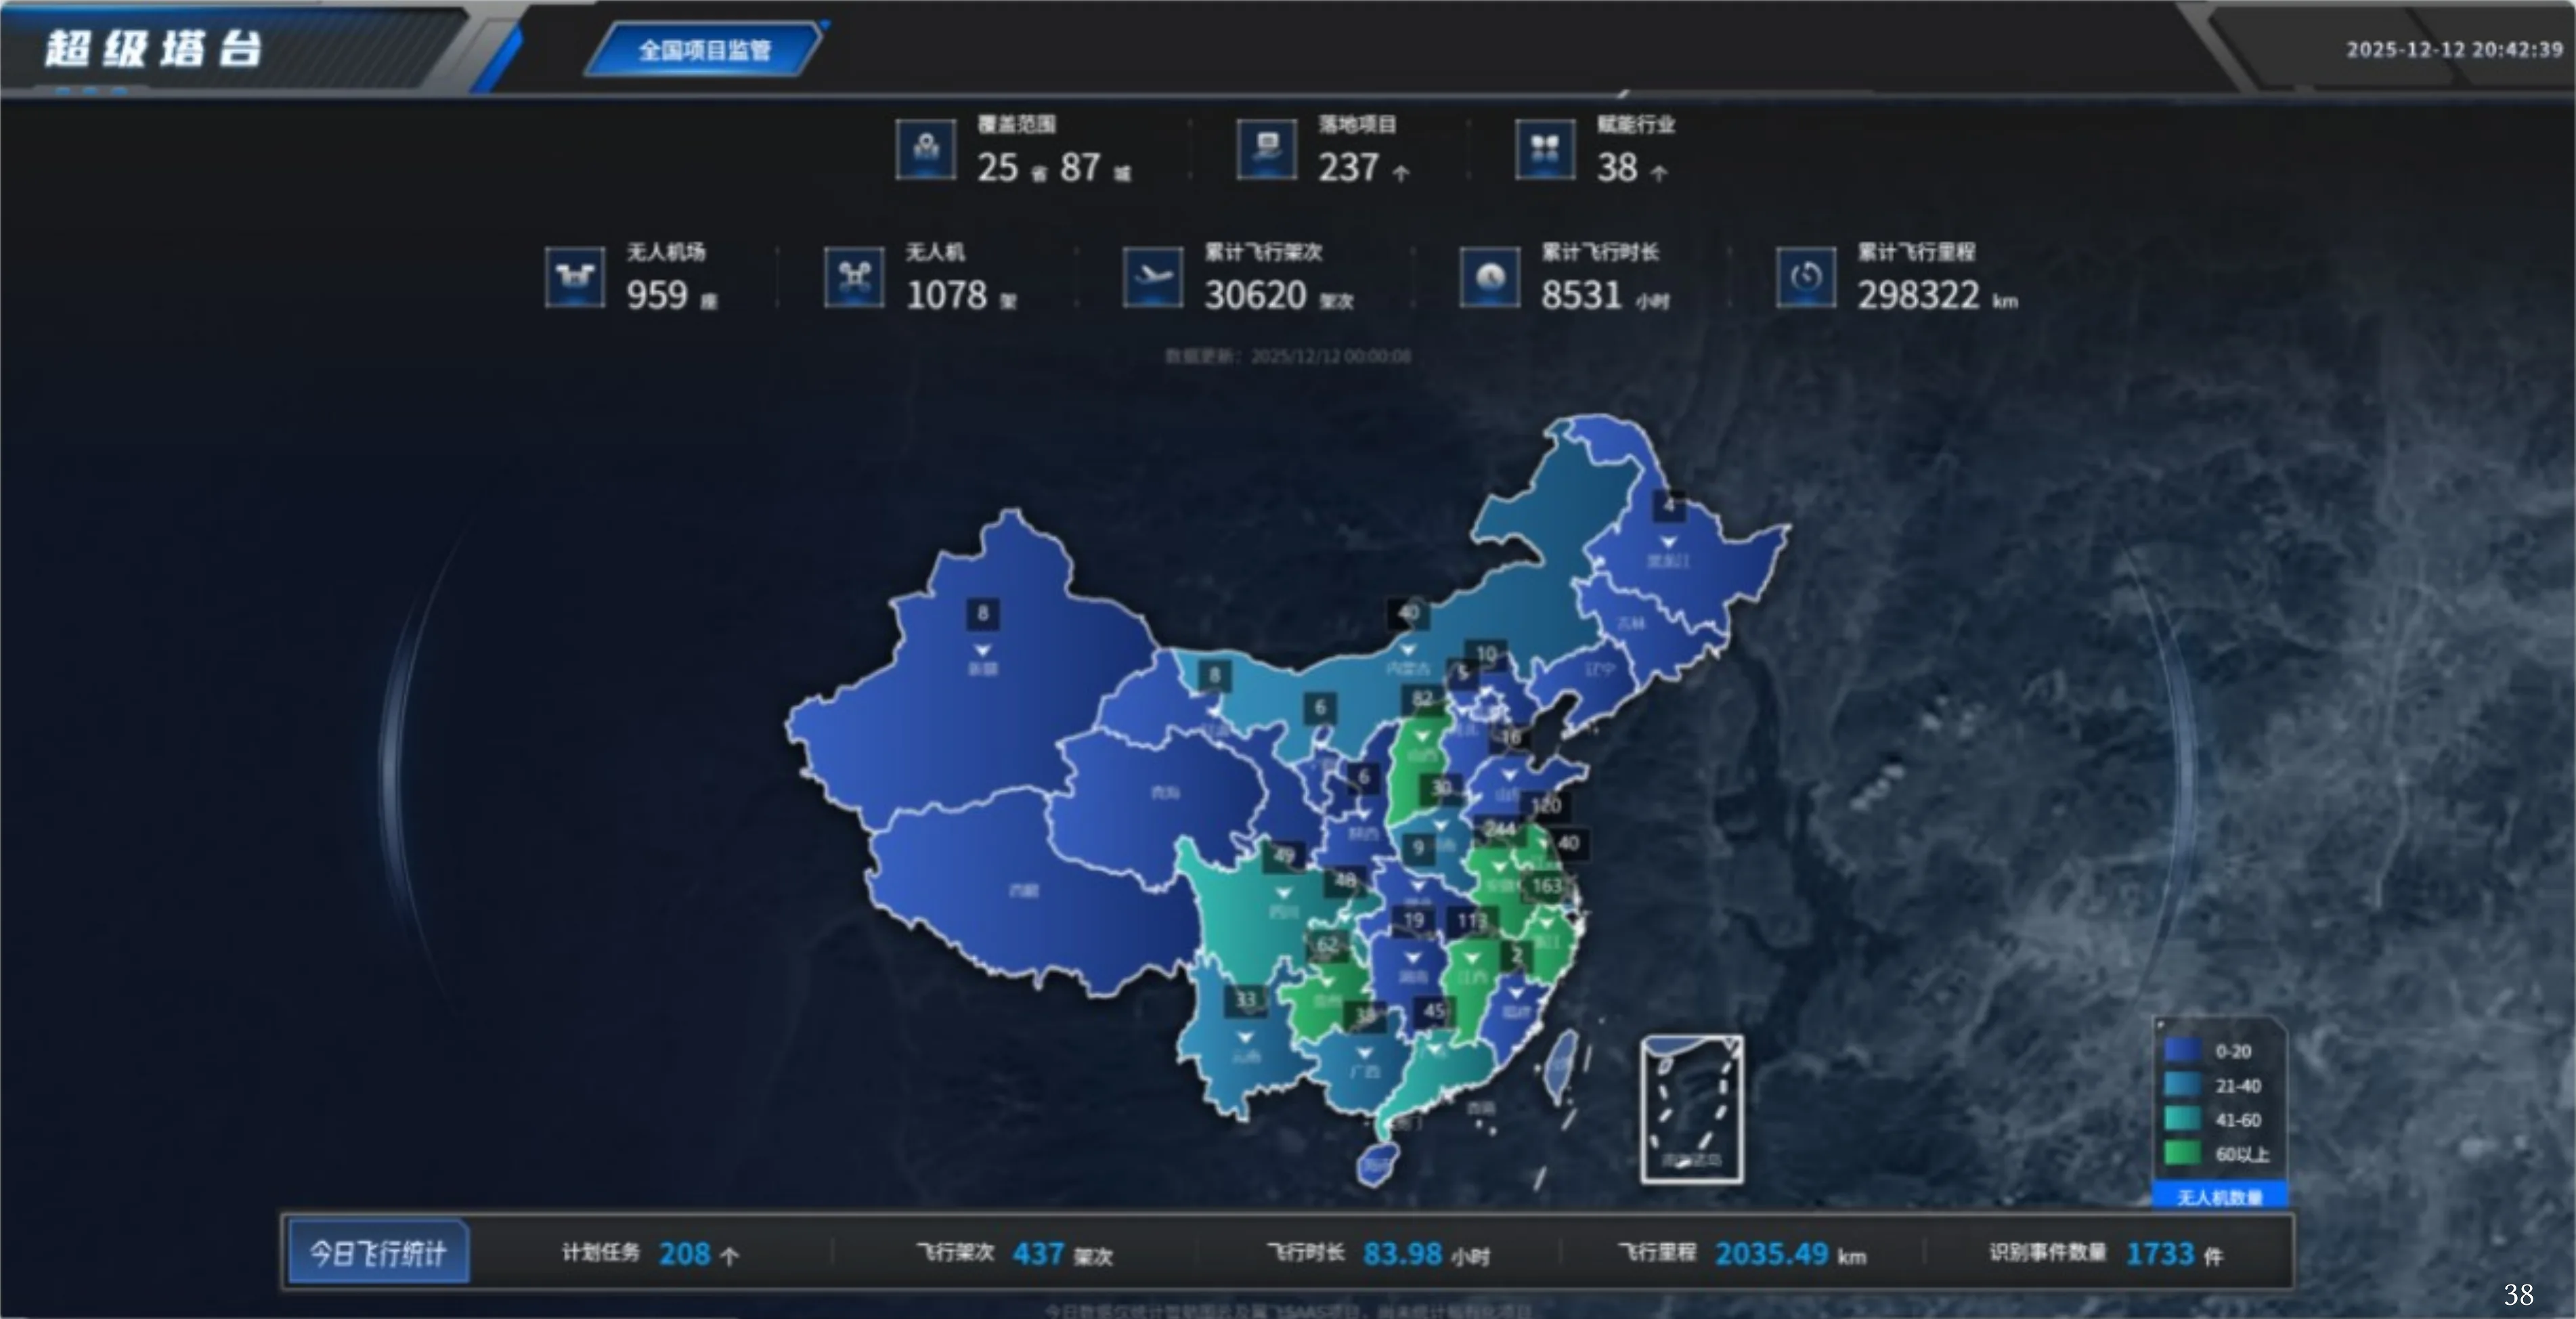Click the badge 19 above Hunan

point(1413,920)
